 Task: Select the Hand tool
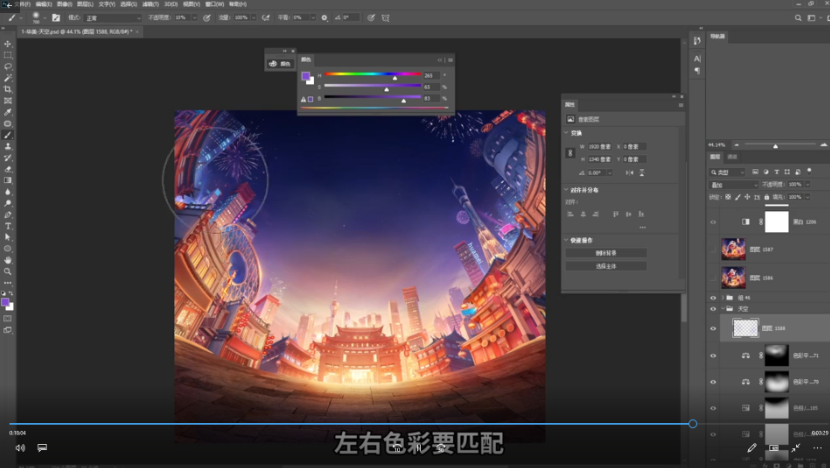7,260
